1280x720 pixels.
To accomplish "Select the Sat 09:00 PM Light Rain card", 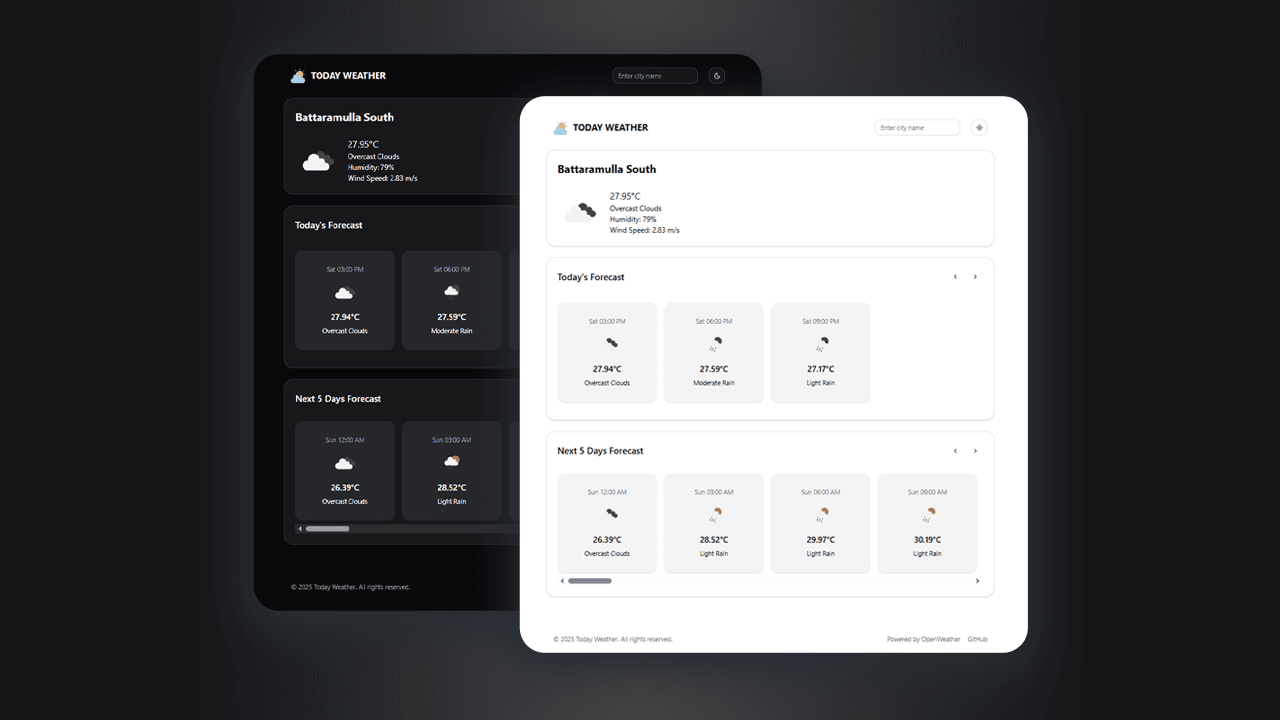I will click(820, 352).
